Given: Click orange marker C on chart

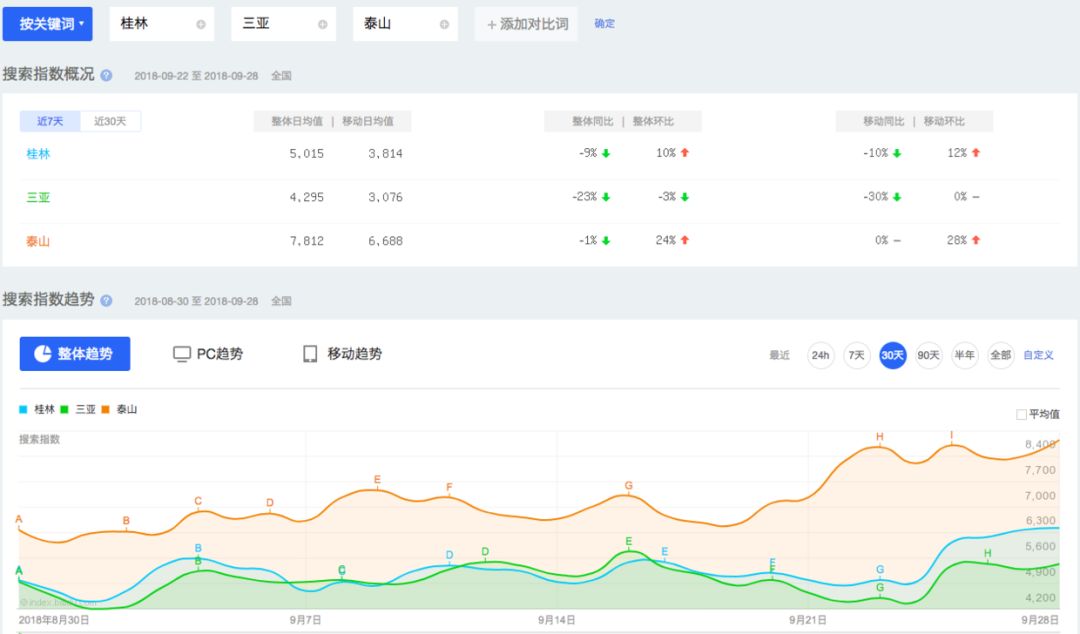Looking at the screenshot, I should [198, 501].
